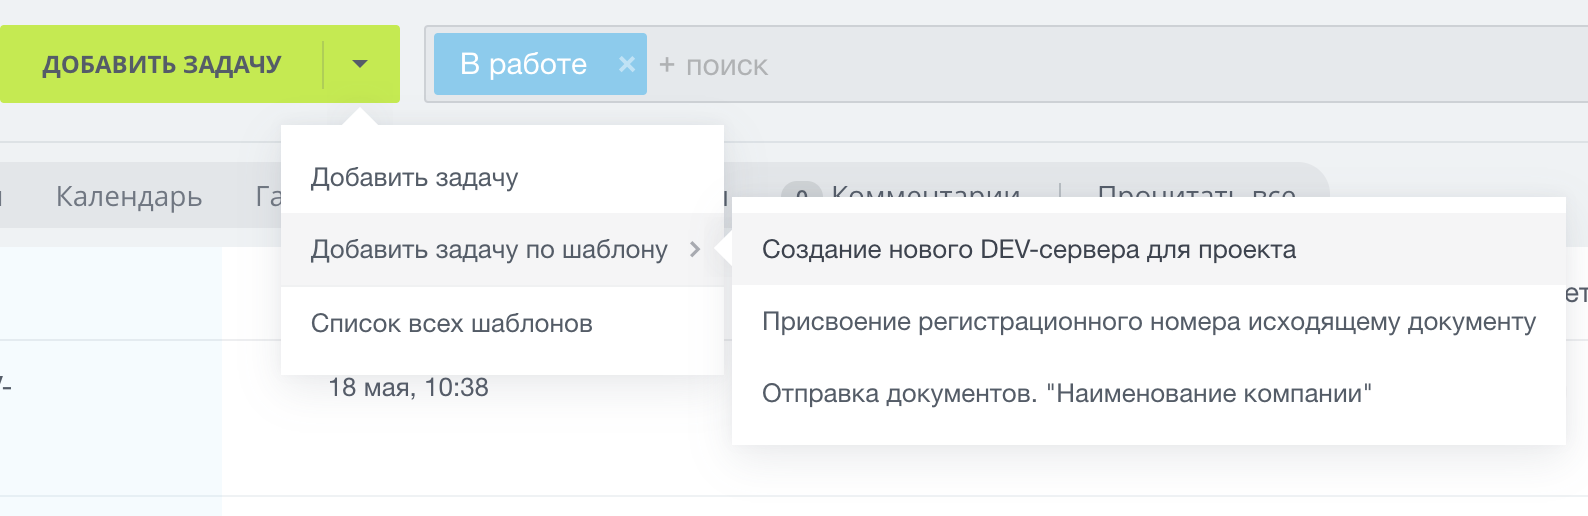Open 'Список всех шаблонов'

pyautogui.click(x=452, y=324)
